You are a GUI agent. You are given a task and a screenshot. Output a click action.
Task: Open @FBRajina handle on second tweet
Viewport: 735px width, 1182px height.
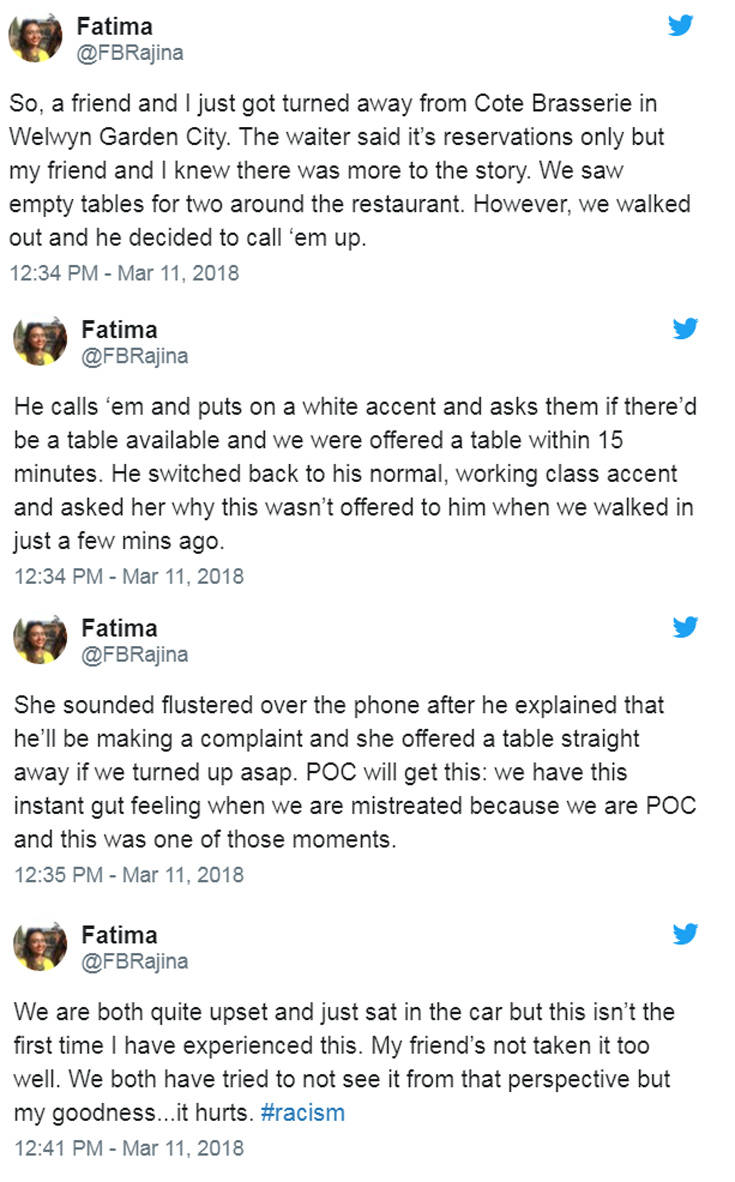coord(134,356)
